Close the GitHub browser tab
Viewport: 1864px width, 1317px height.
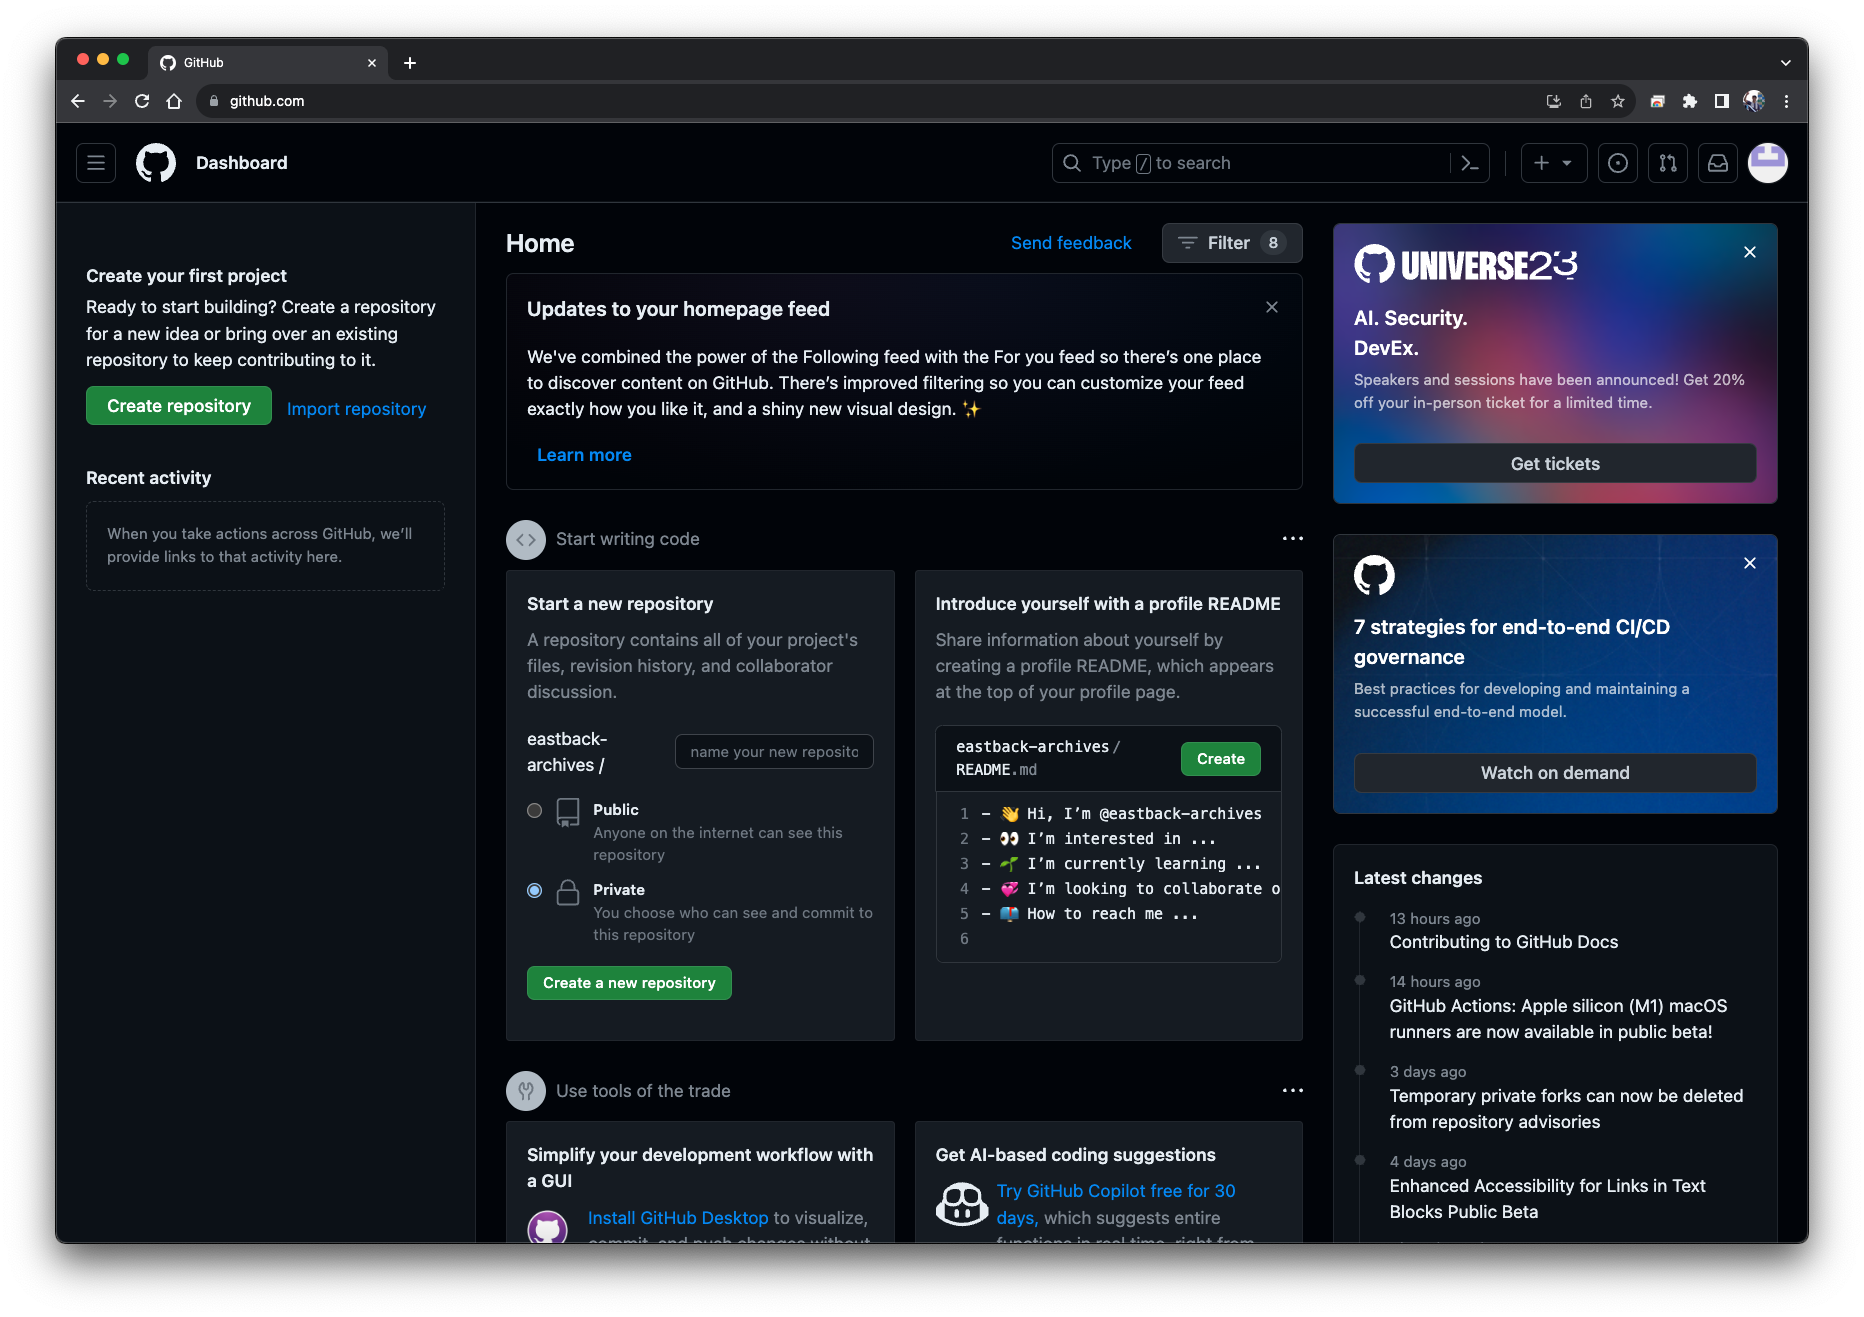click(x=372, y=63)
